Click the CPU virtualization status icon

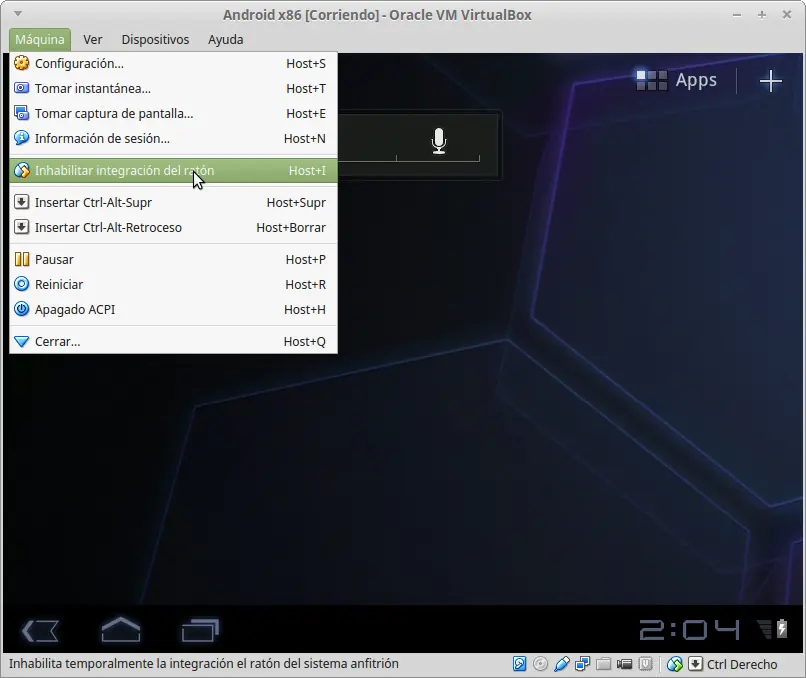click(646, 664)
